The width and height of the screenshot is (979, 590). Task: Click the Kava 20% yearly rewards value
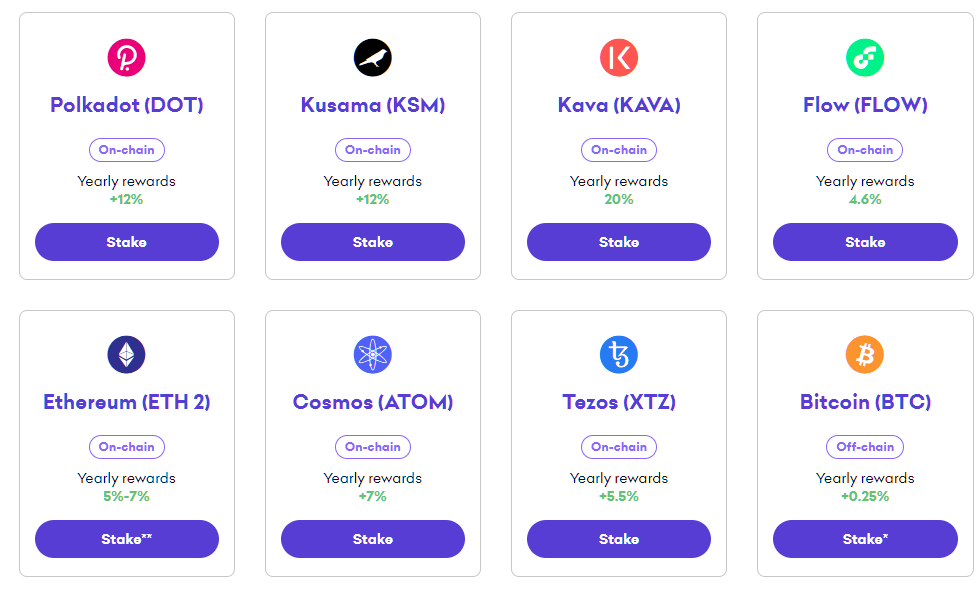[x=619, y=199]
